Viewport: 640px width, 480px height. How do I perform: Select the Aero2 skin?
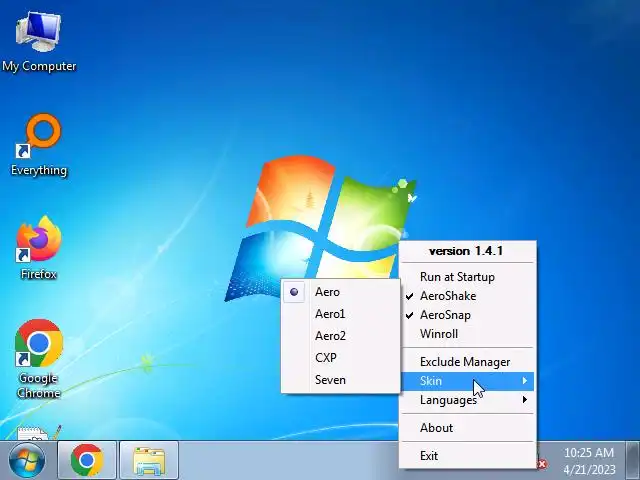(x=340, y=336)
